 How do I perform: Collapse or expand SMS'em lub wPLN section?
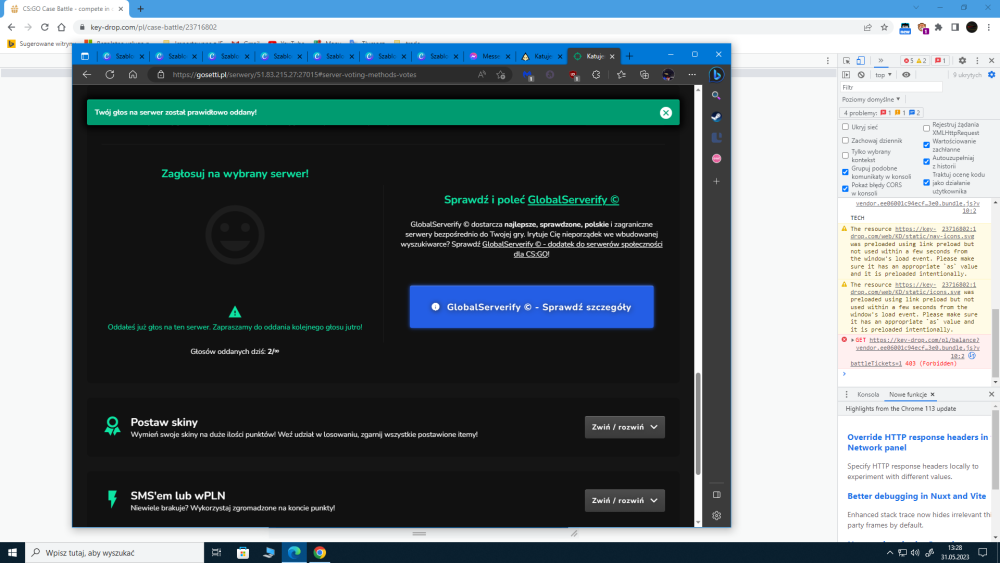(x=624, y=501)
